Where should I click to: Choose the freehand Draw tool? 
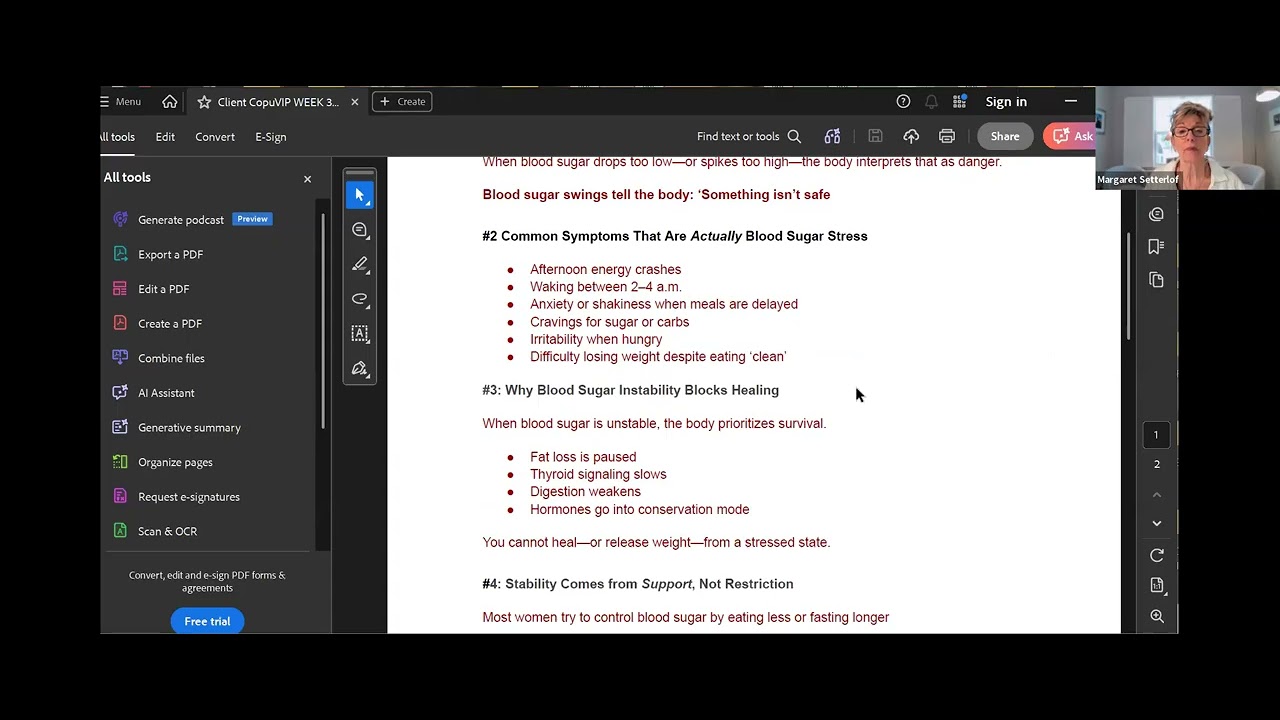tap(360, 299)
